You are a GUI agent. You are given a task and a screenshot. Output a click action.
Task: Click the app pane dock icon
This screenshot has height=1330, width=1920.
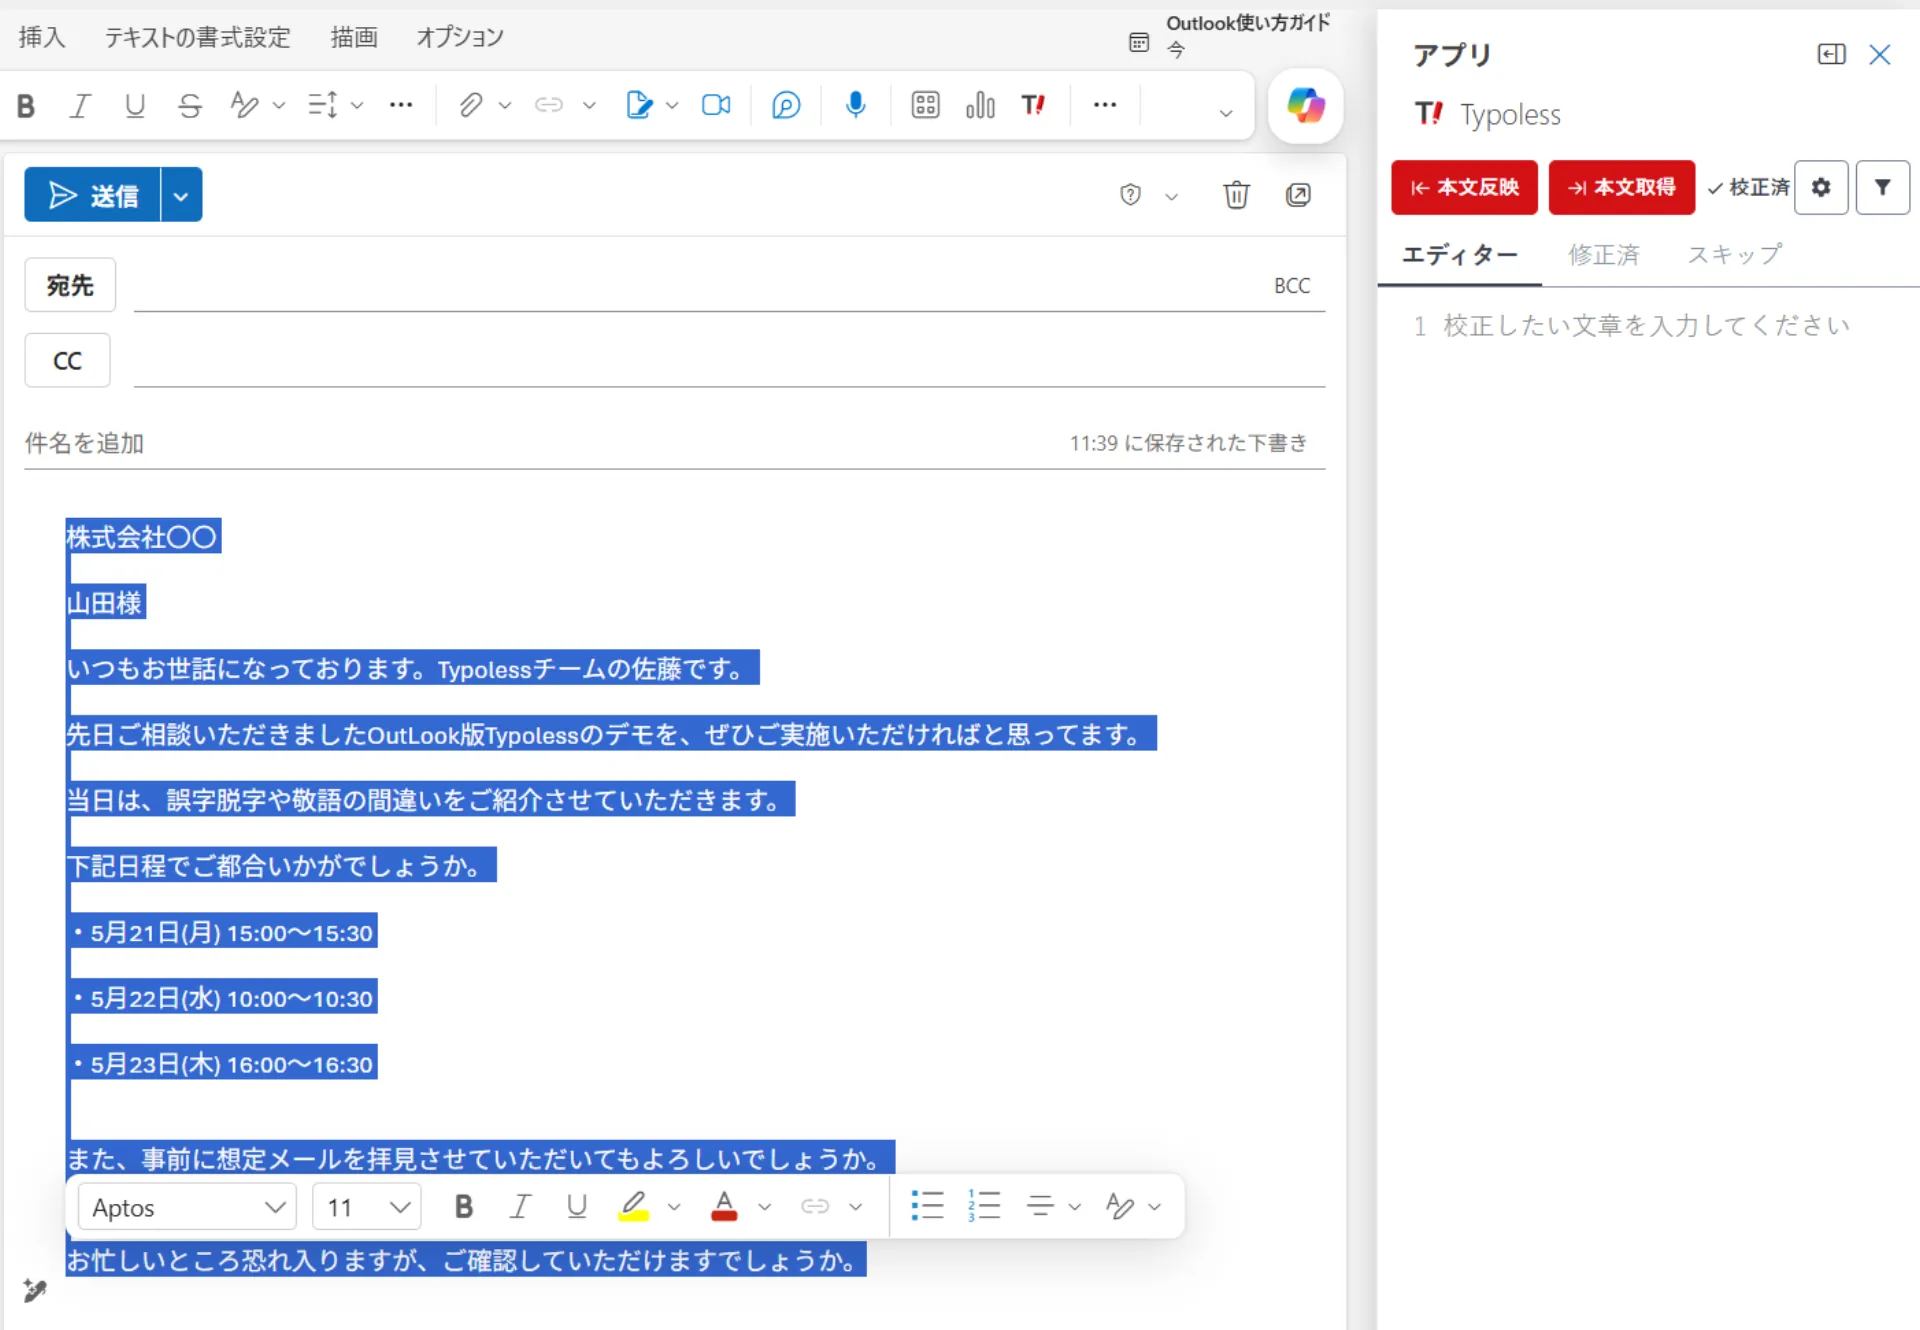pyautogui.click(x=1831, y=54)
